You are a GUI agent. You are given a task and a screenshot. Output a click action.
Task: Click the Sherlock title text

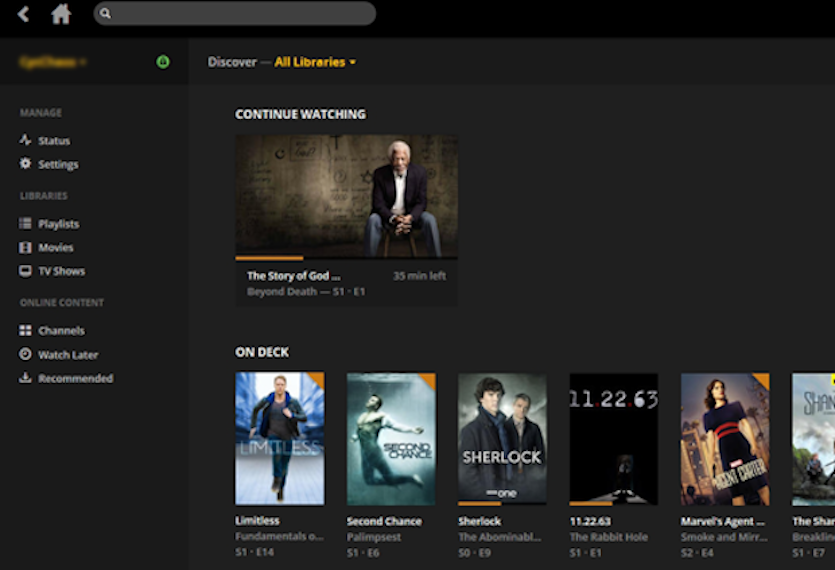point(480,521)
